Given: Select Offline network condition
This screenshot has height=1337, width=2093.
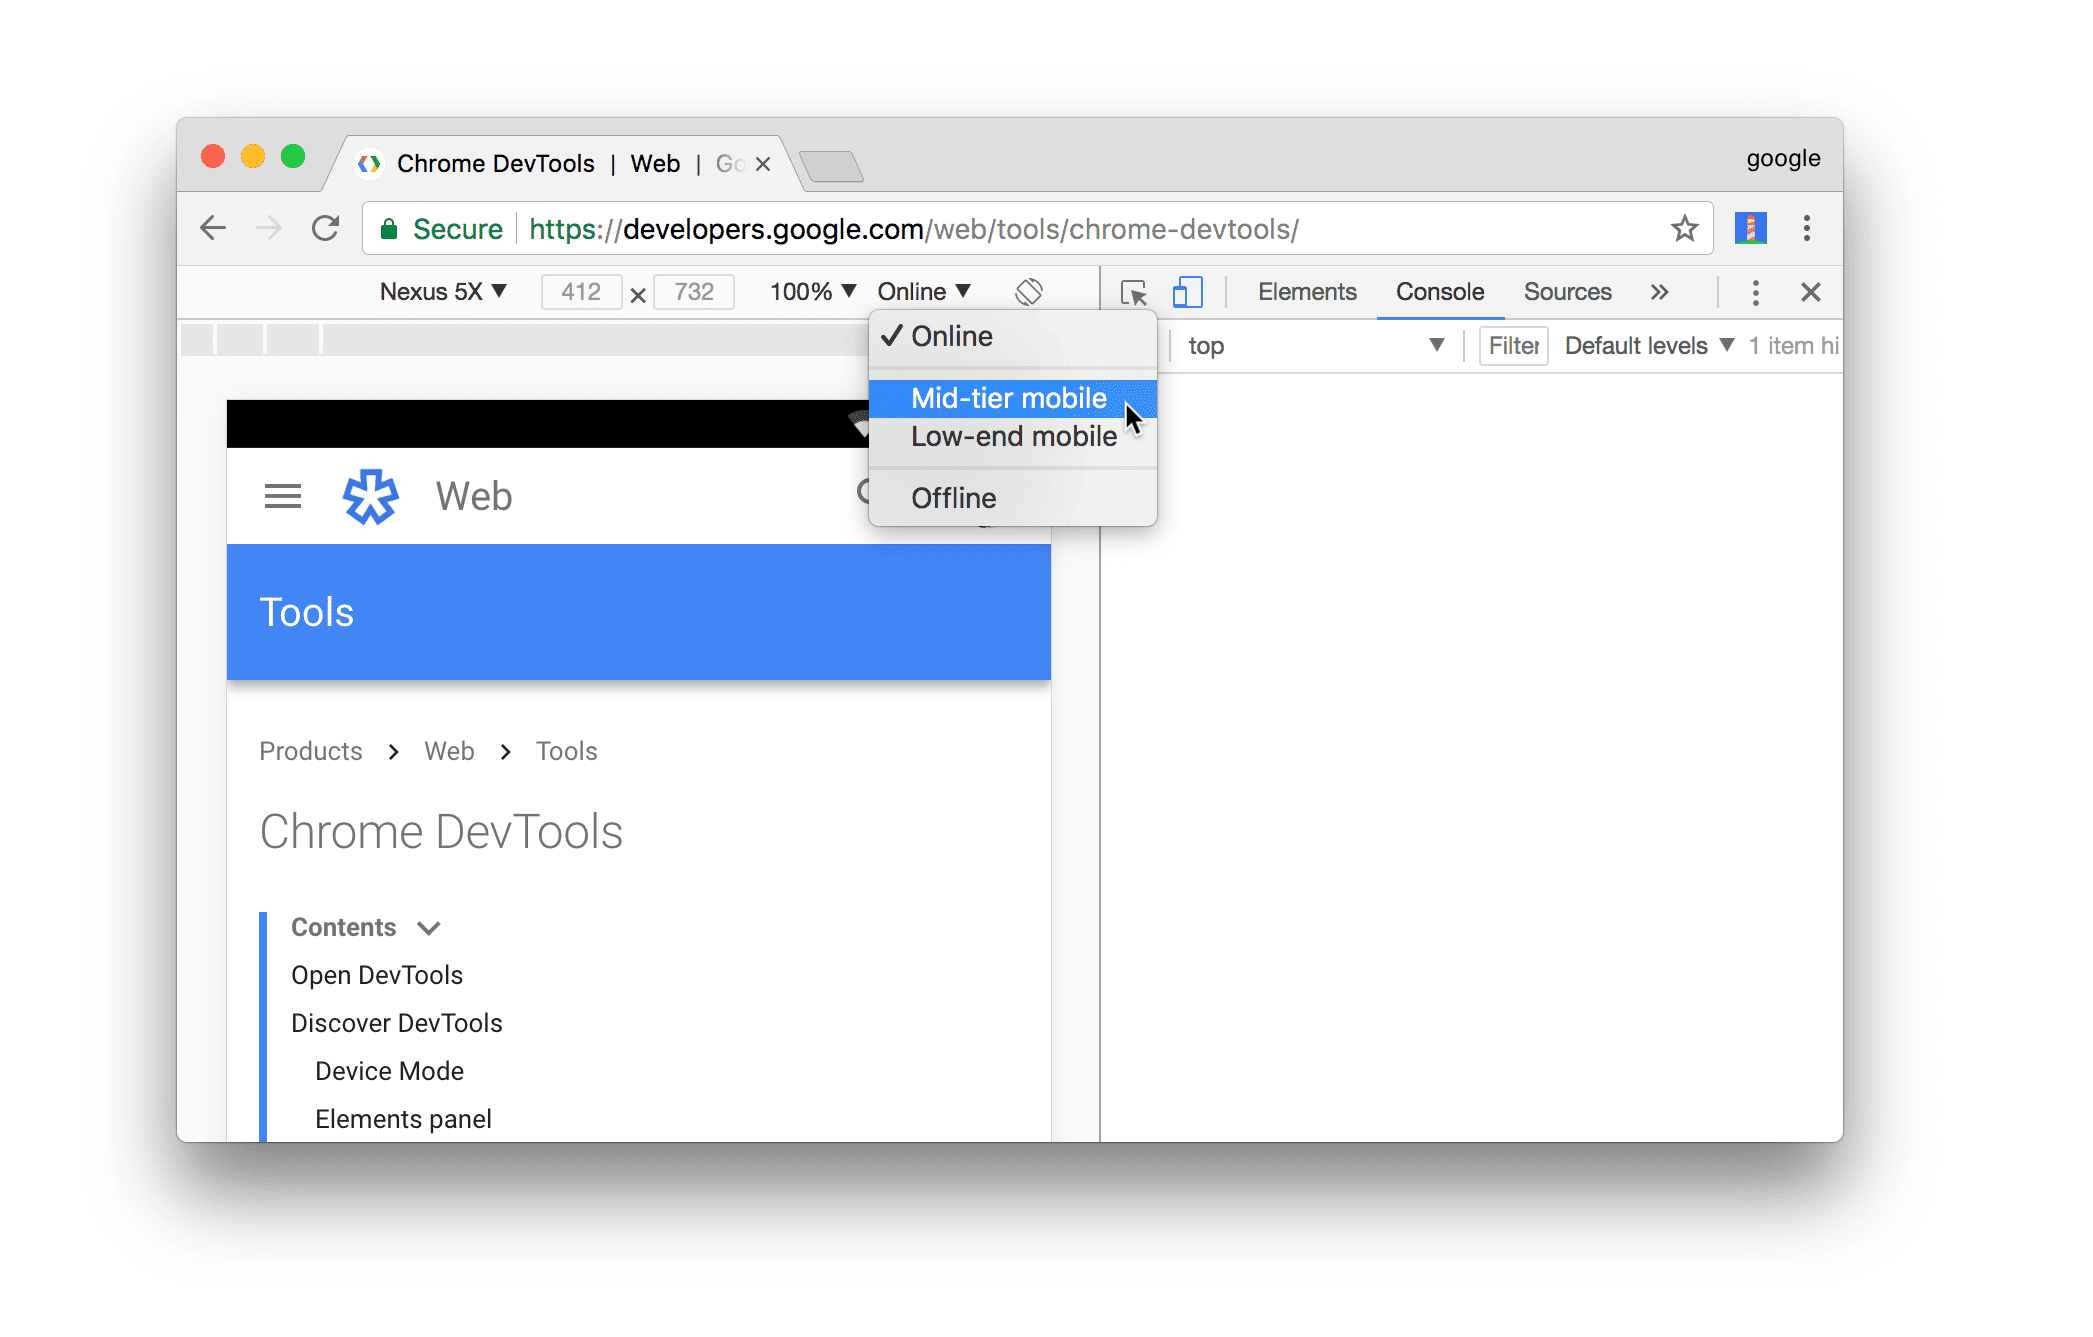Looking at the screenshot, I should 952,498.
